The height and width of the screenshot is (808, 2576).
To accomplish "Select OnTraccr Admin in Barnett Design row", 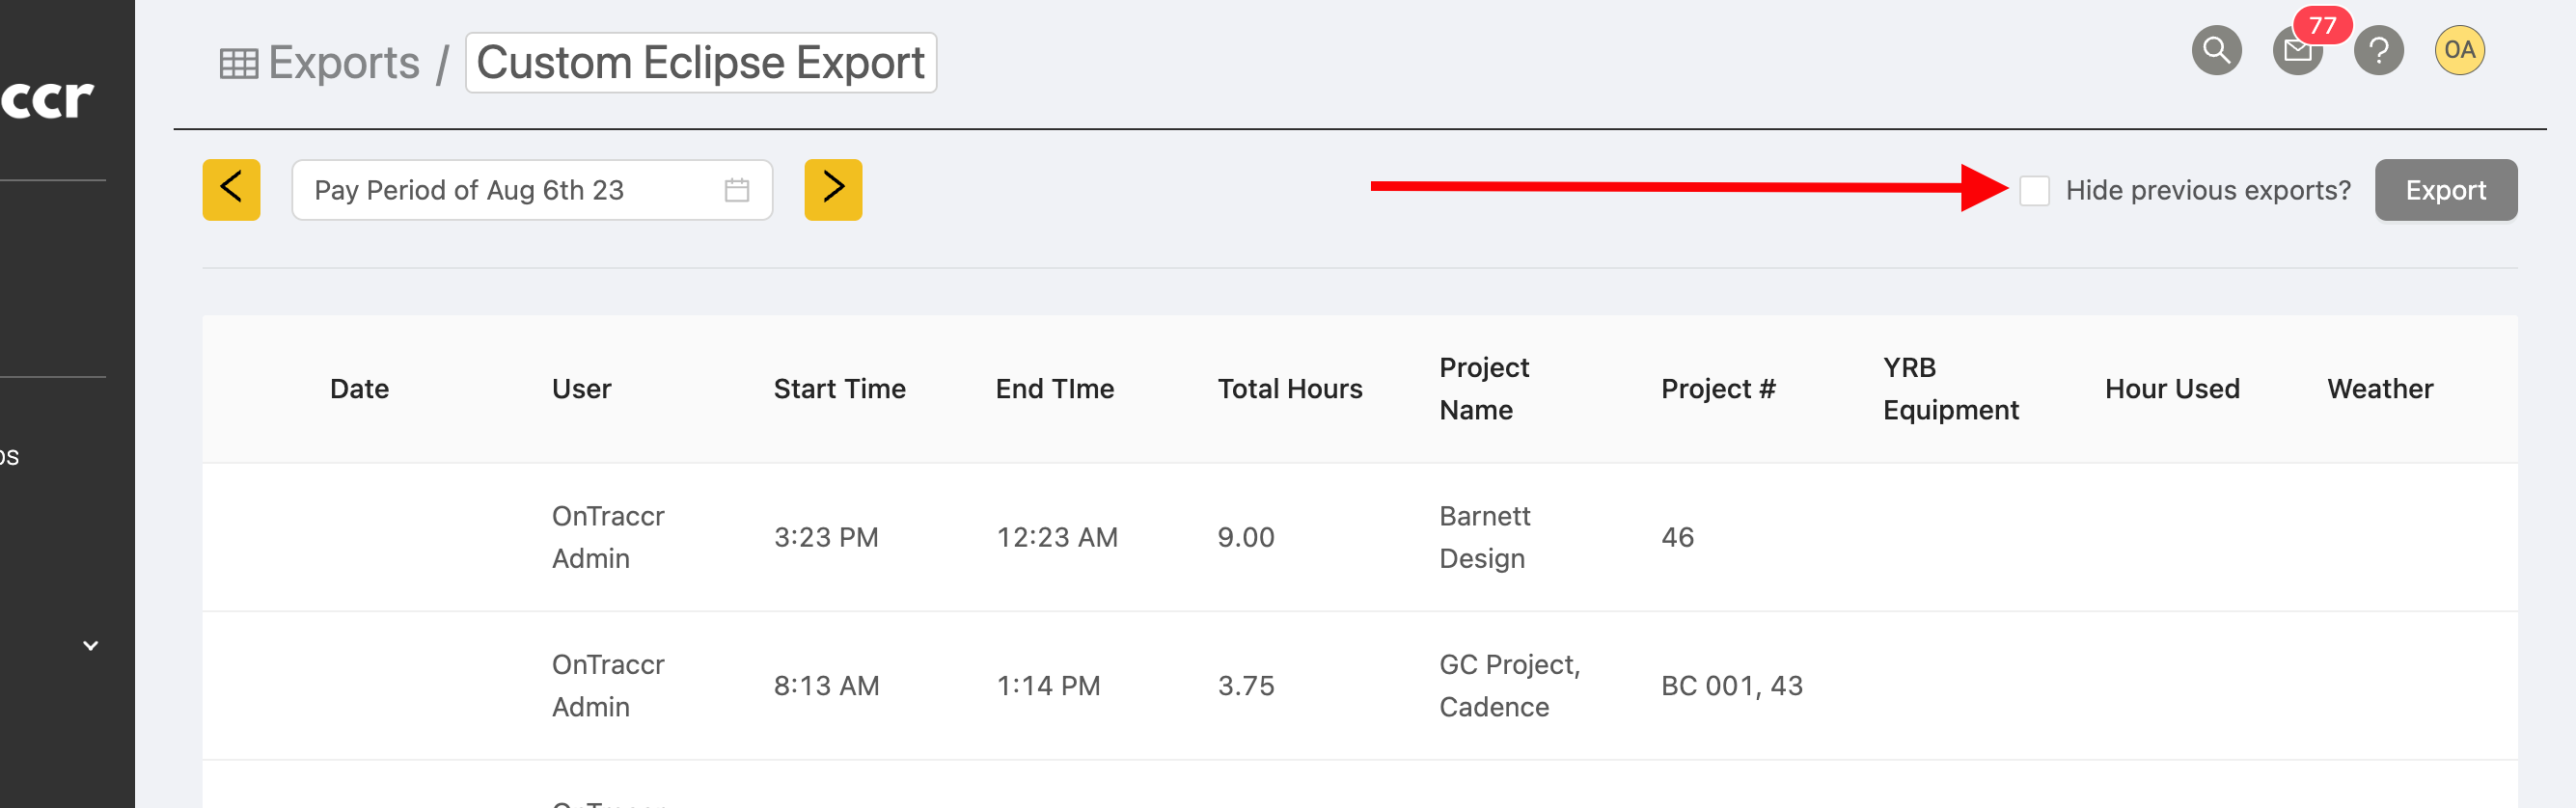I will coord(608,537).
